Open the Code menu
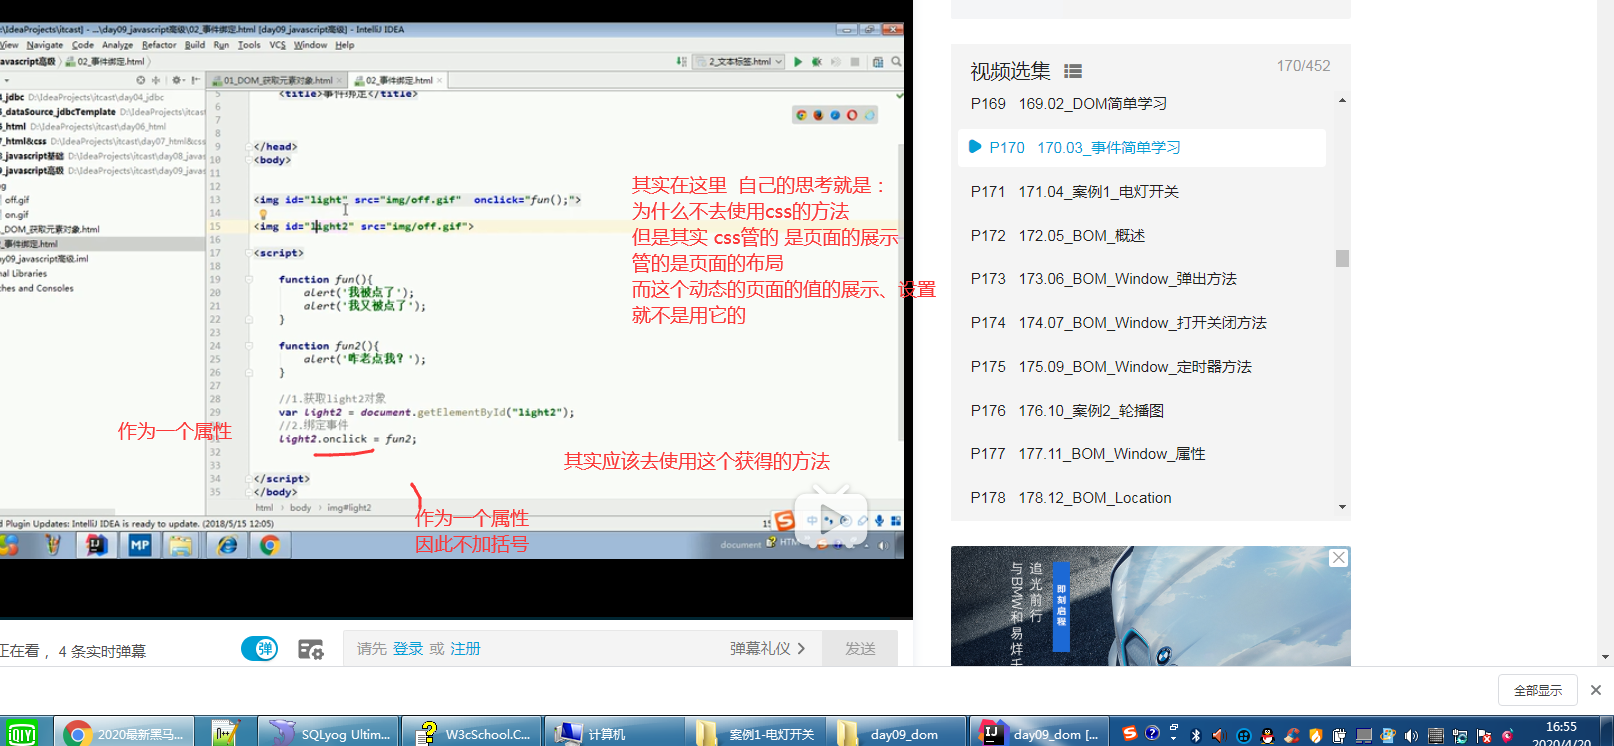1614x746 pixels. tap(83, 45)
